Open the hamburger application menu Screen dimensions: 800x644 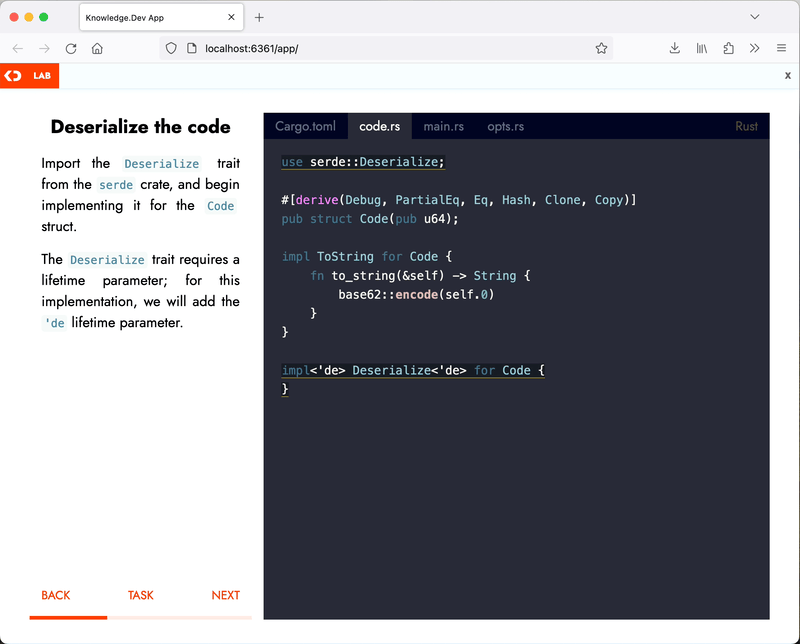[781, 48]
